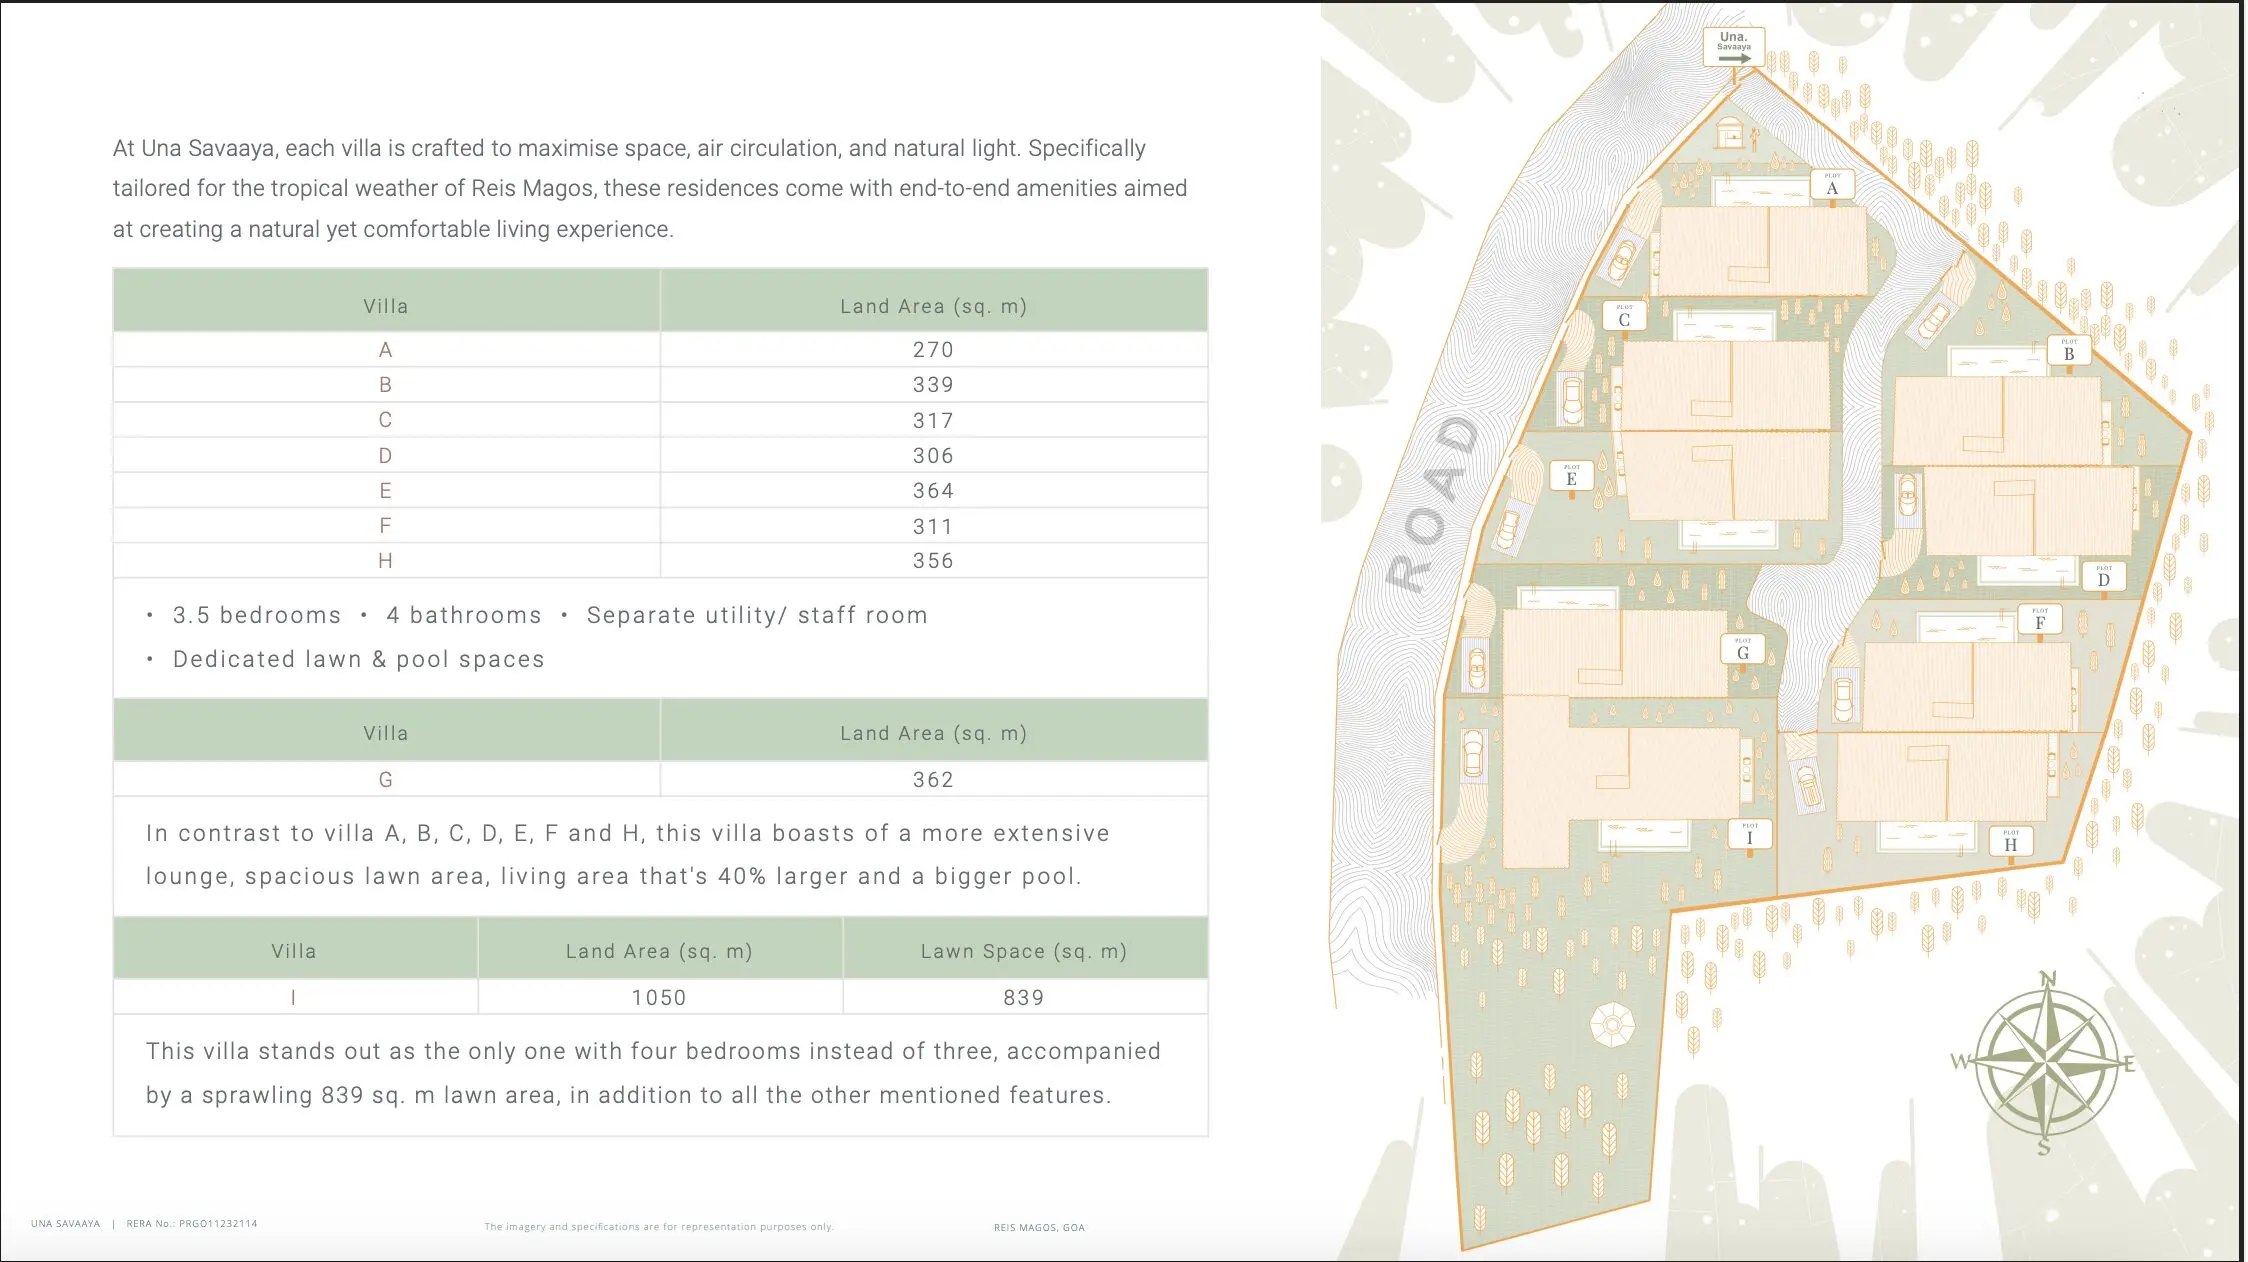
Task: Click the security cabin icon near entrance
Action: coord(1730,132)
